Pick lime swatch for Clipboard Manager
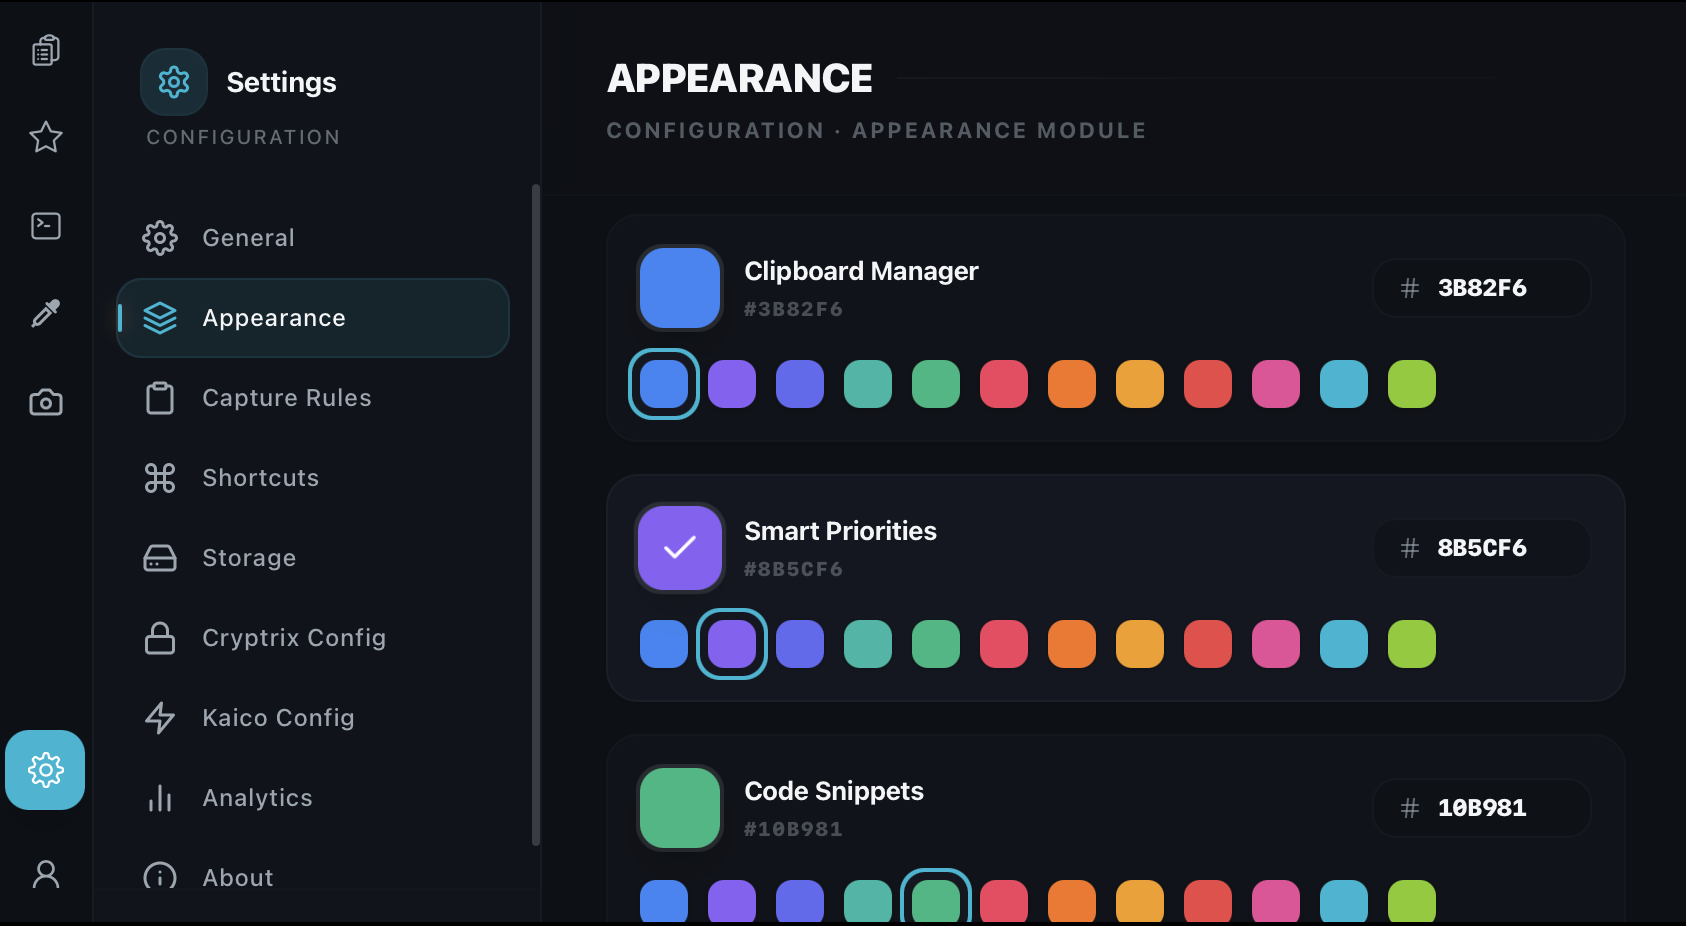The height and width of the screenshot is (926, 1686). click(x=1412, y=384)
